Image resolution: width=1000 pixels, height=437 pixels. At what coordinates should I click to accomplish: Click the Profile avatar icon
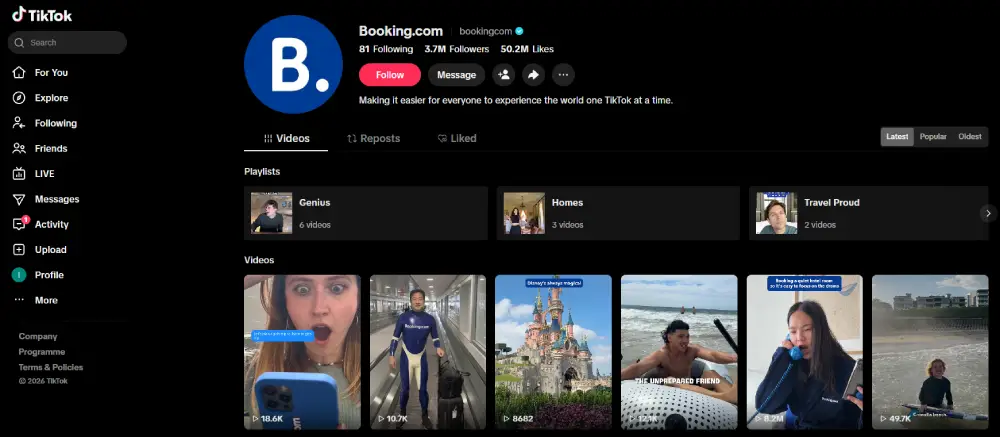19,275
